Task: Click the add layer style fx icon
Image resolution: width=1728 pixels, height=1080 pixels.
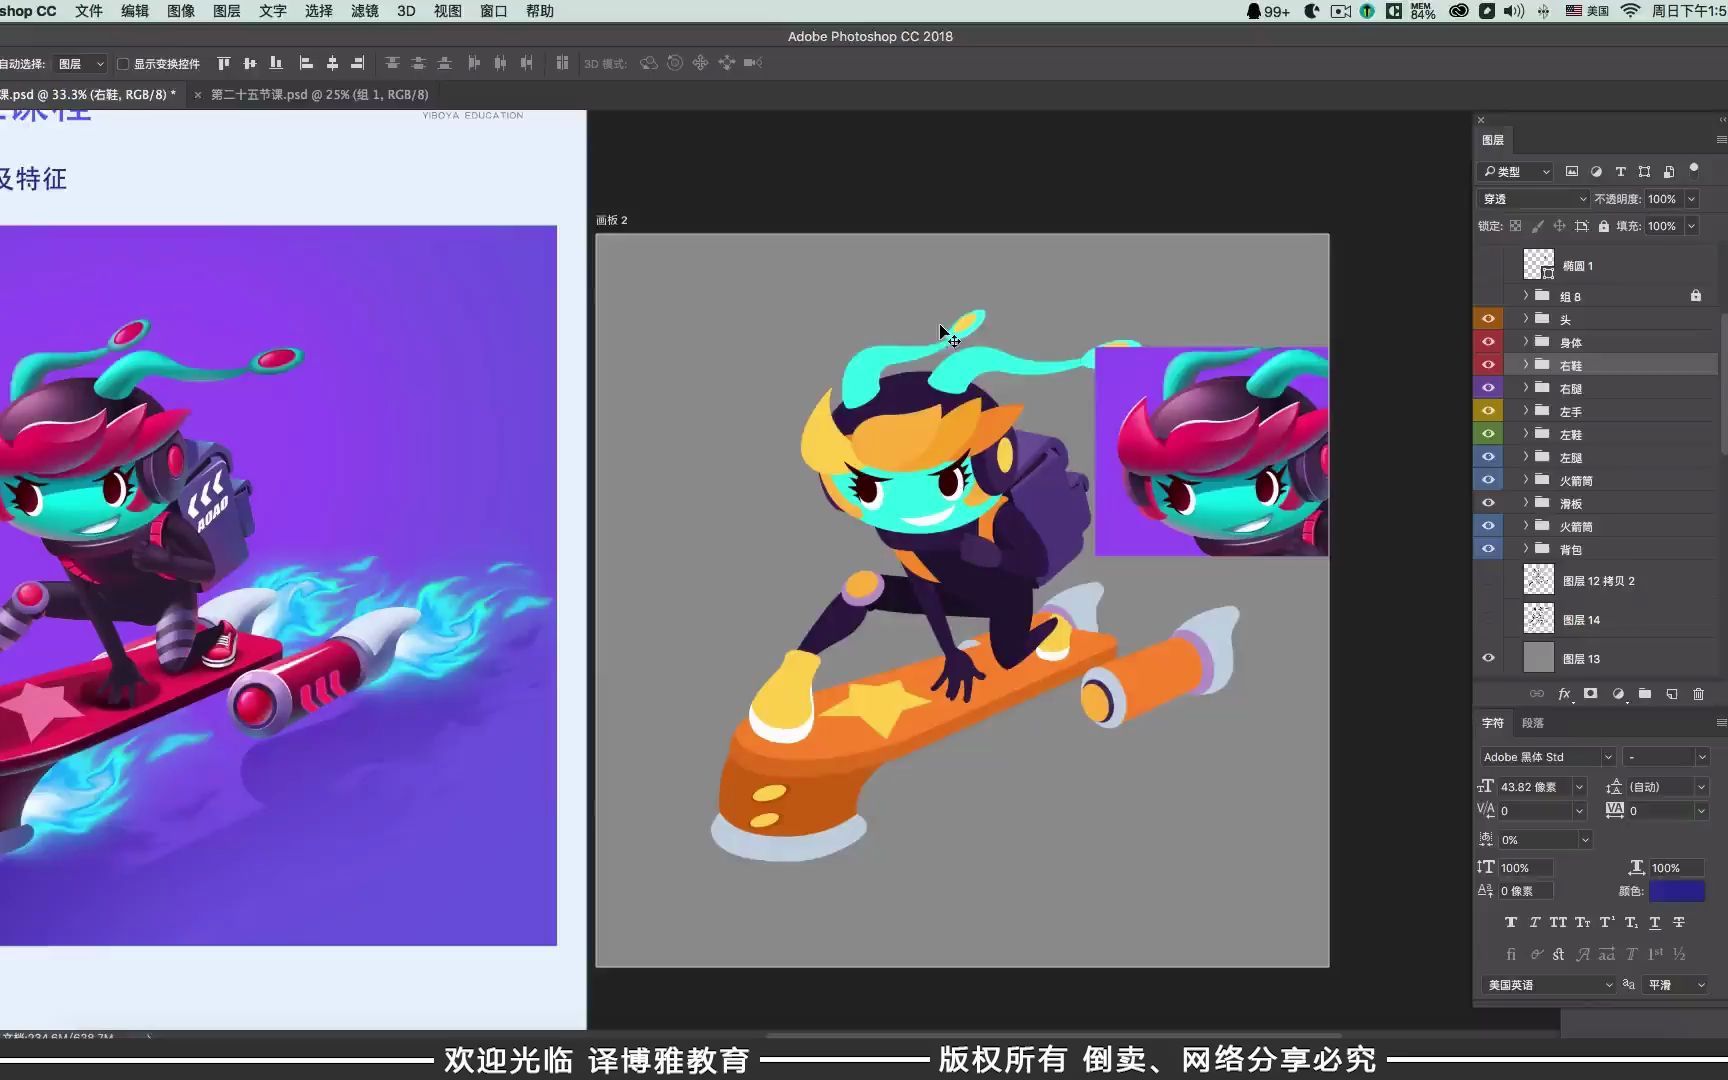Action: click(x=1565, y=694)
